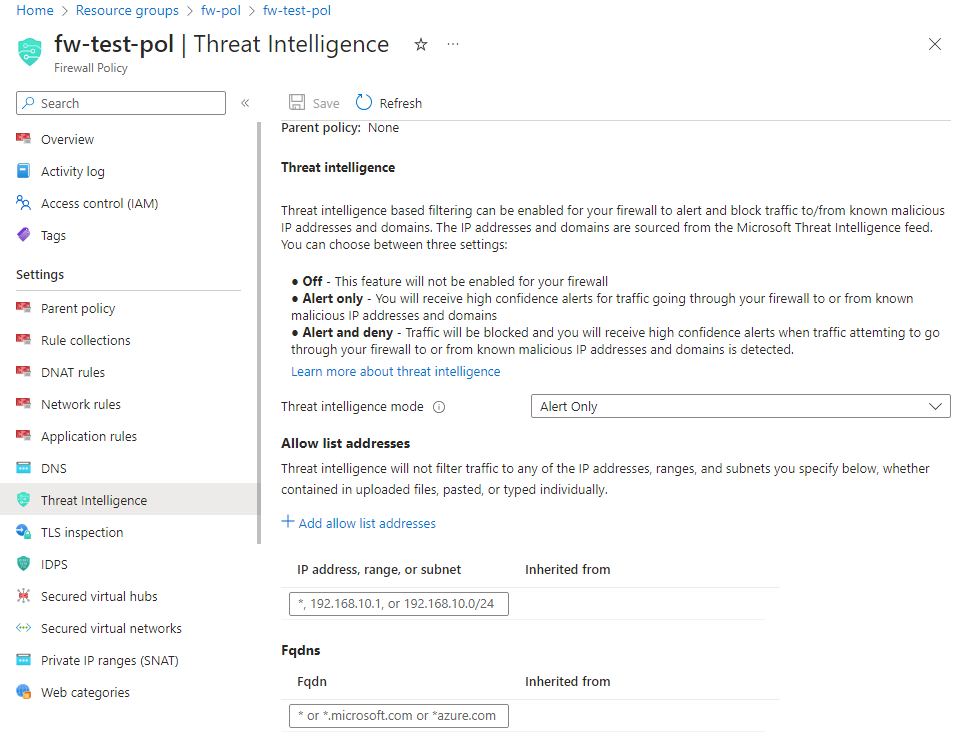Open the ellipsis more options menu
The height and width of the screenshot is (744, 969).
point(453,44)
